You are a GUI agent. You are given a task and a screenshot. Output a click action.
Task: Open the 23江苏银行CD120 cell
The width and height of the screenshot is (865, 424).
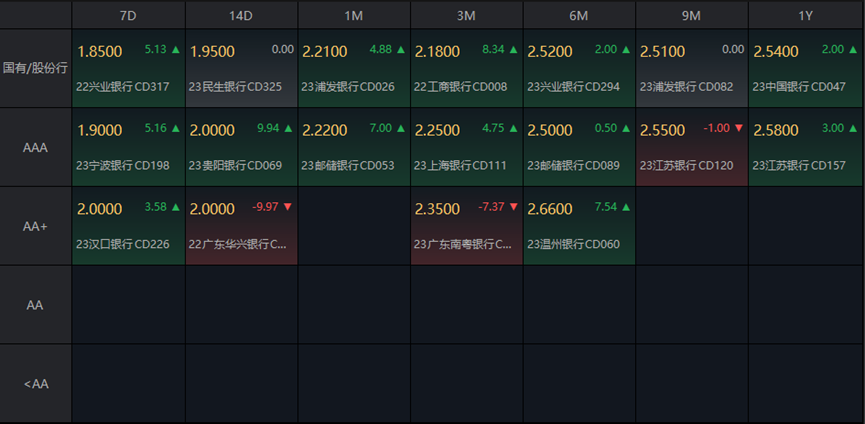692,147
